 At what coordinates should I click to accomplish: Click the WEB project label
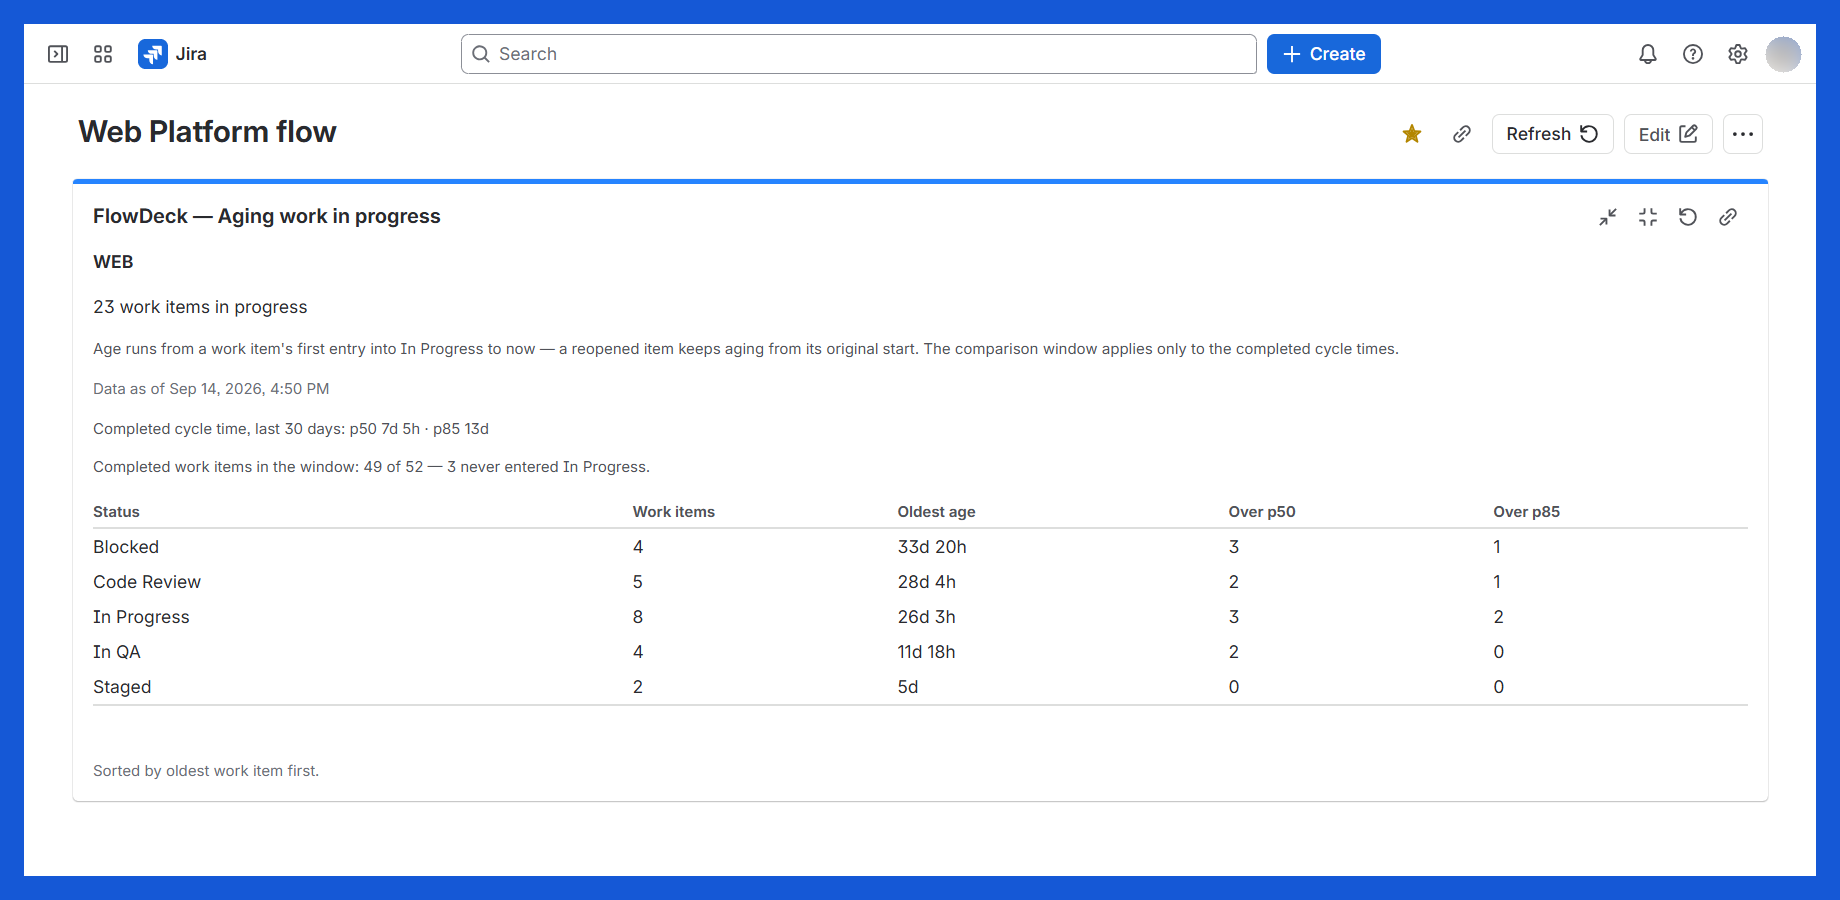113,262
